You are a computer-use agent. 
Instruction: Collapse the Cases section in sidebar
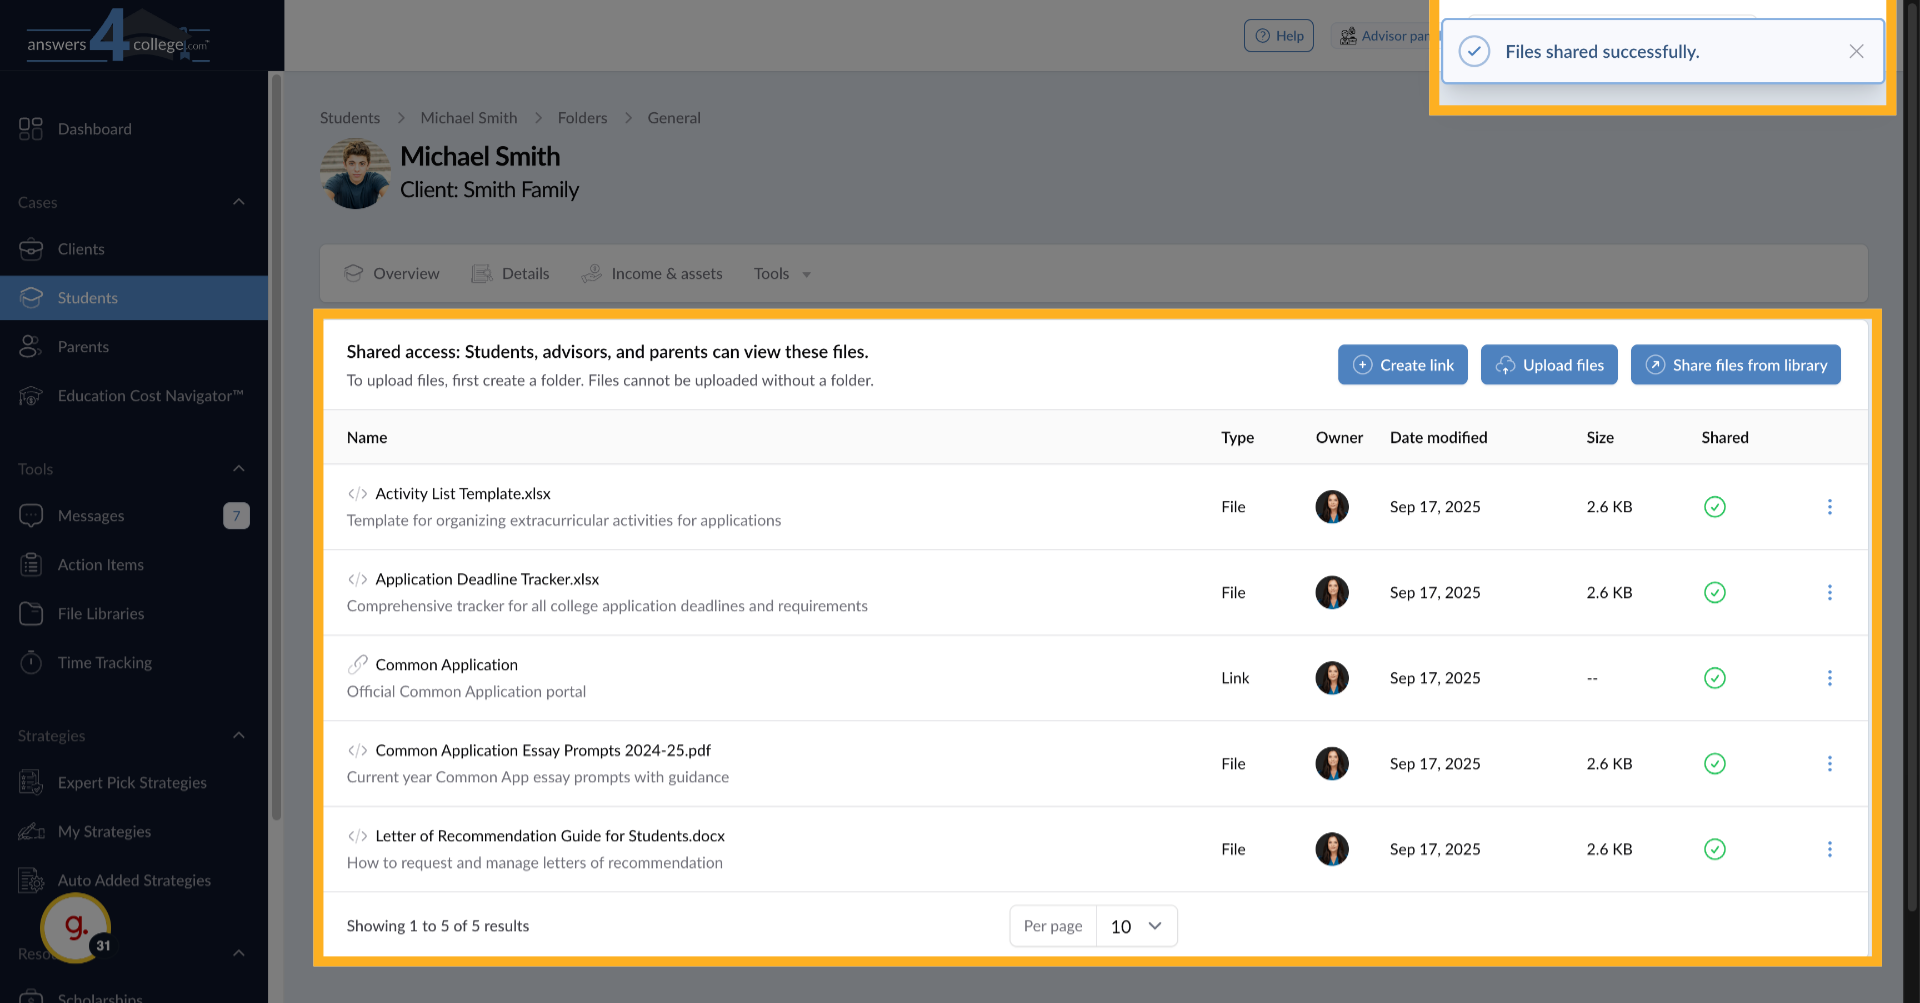(239, 201)
